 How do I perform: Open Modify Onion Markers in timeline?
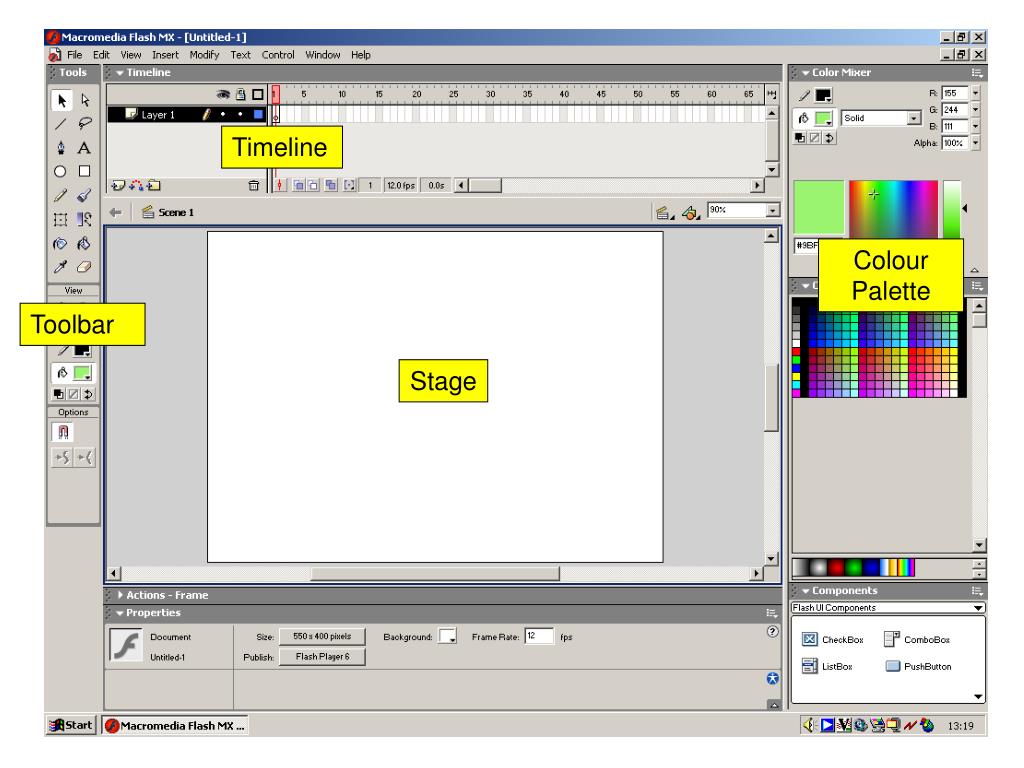349,185
